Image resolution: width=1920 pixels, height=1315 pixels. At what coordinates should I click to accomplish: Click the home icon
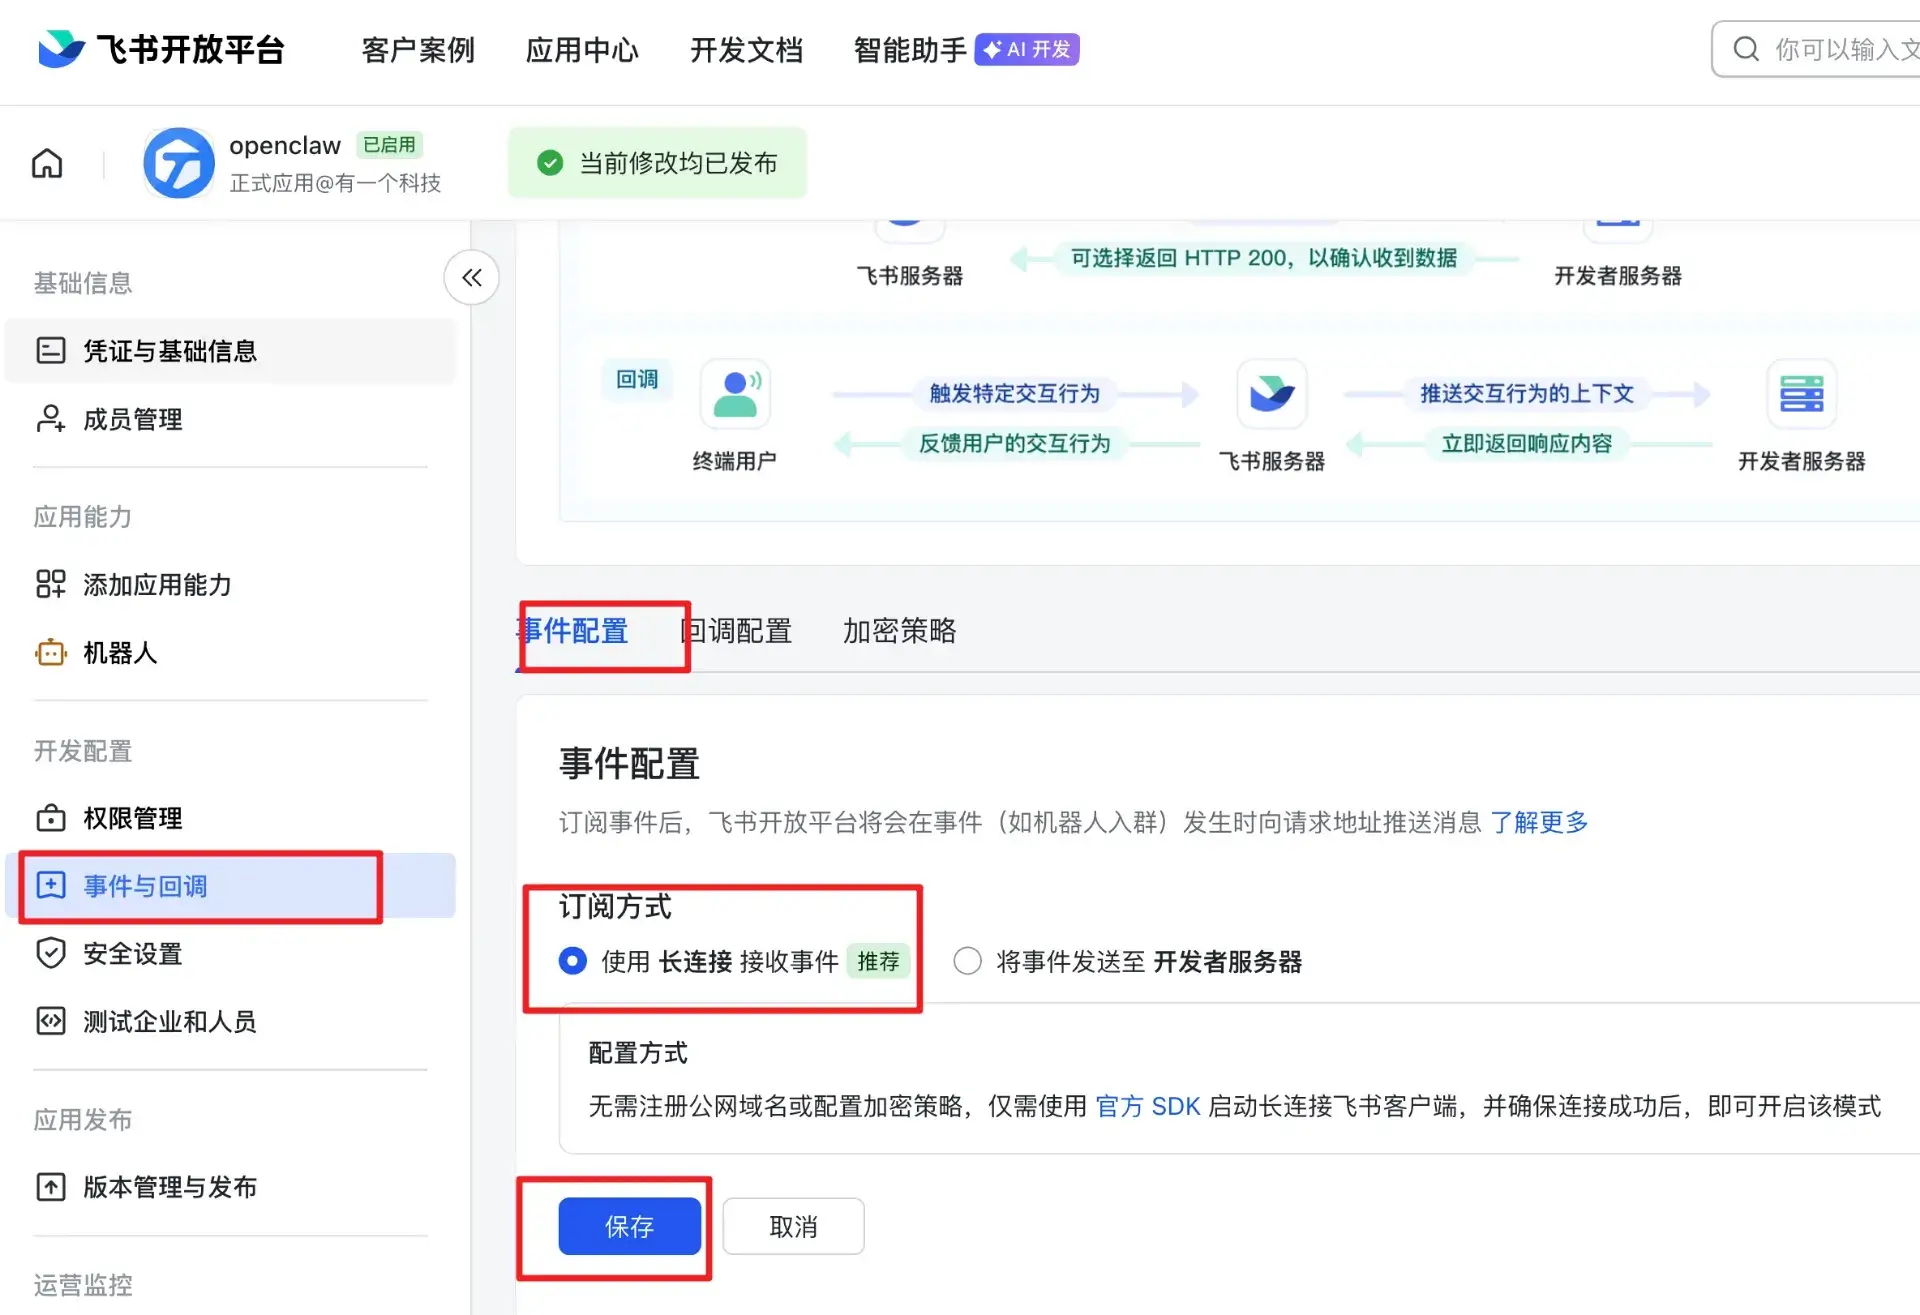point(47,163)
